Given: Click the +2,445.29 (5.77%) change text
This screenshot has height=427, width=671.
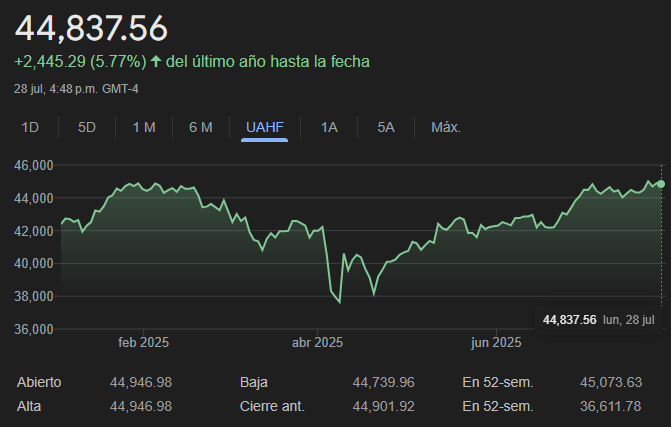Looking at the screenshot, I should (x=80, y=61).
